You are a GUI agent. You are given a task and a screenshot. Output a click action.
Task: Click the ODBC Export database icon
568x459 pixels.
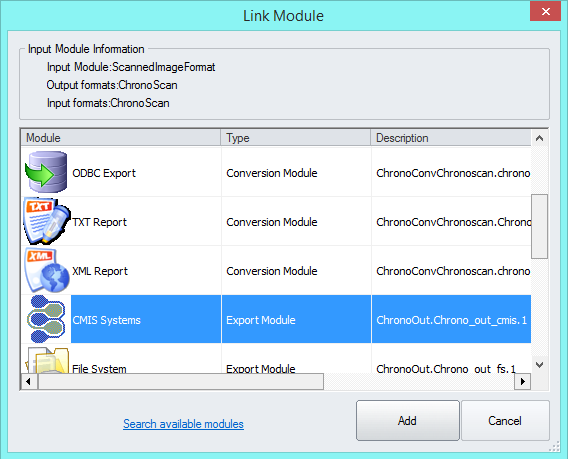coord(46,172)
